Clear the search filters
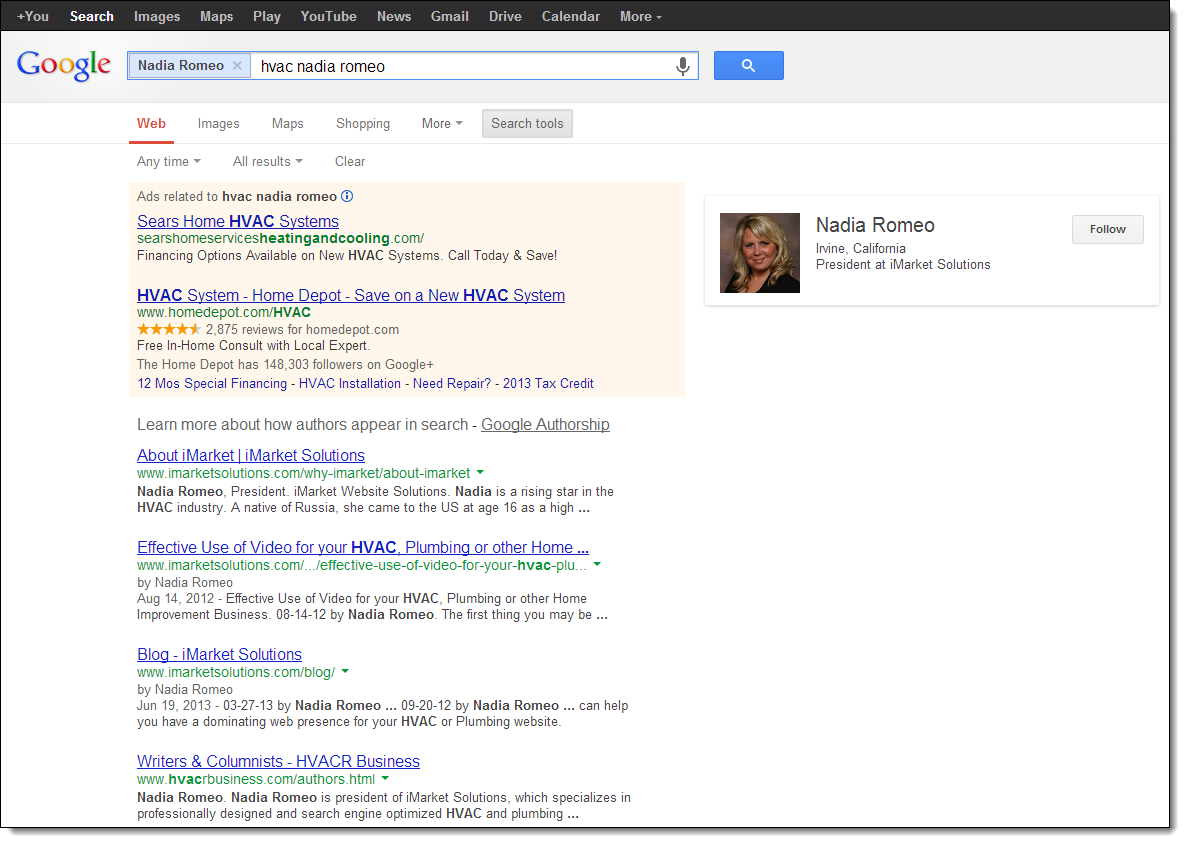Screen dimensions: 1185x843 pyautogui.click(x=350, y=162)
